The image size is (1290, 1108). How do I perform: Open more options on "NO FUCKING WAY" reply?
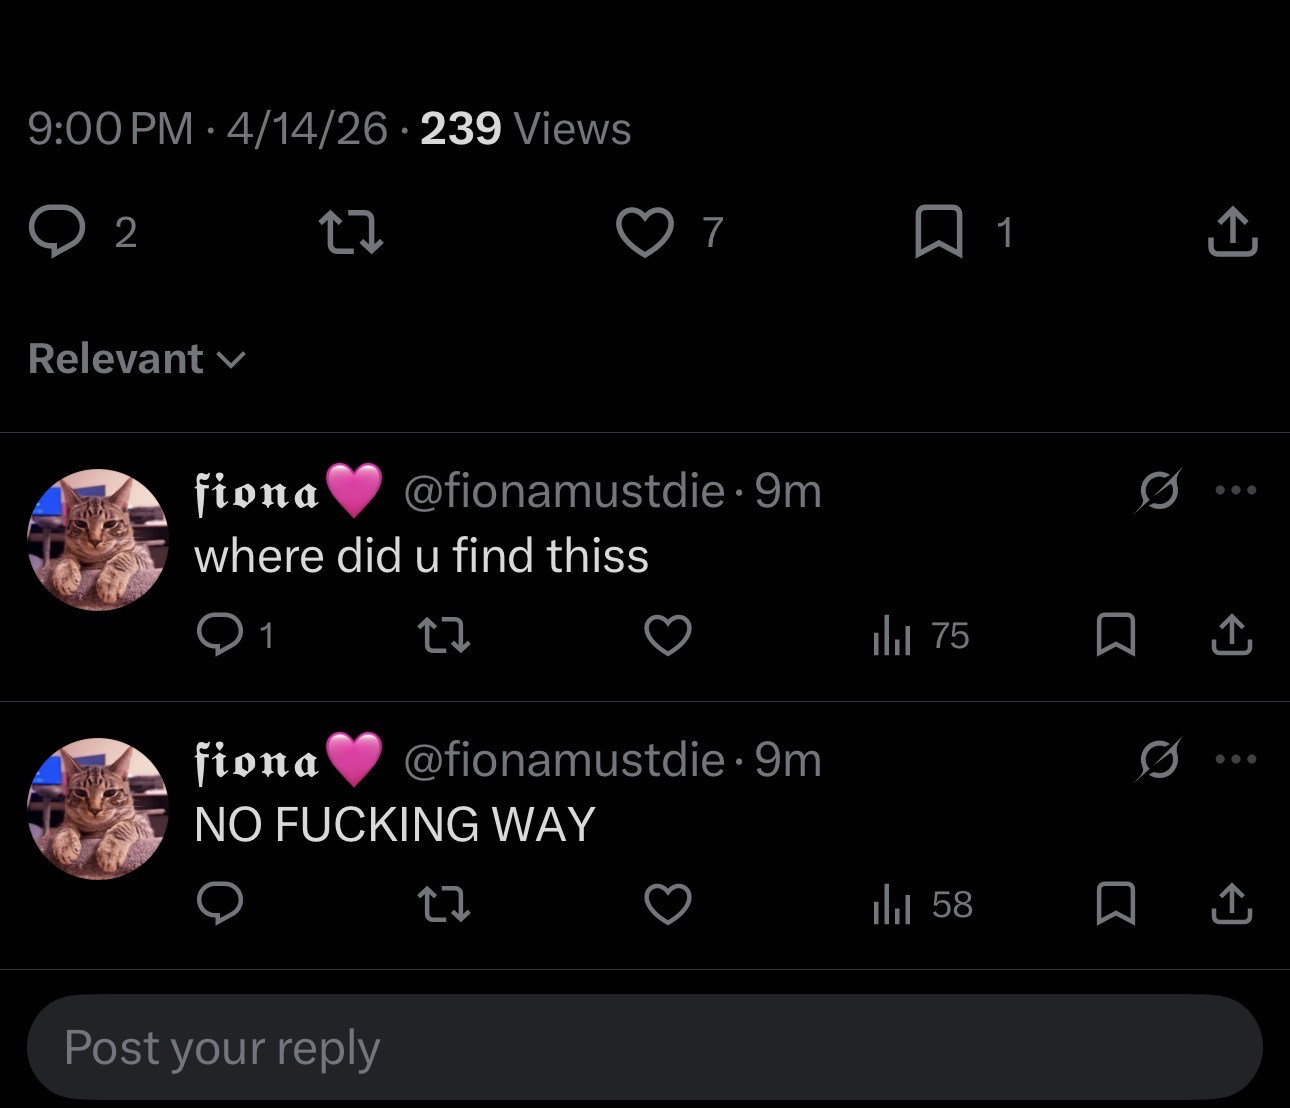[1235, 759]
